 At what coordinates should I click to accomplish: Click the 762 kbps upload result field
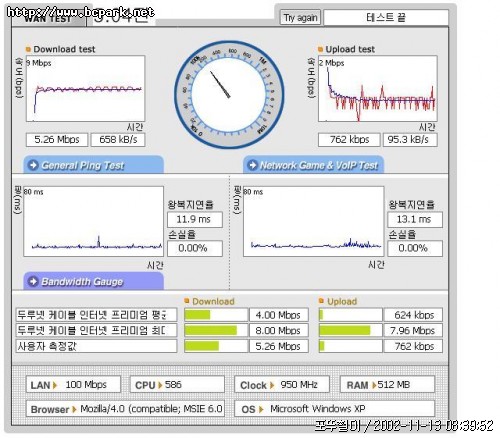[349, 140]
